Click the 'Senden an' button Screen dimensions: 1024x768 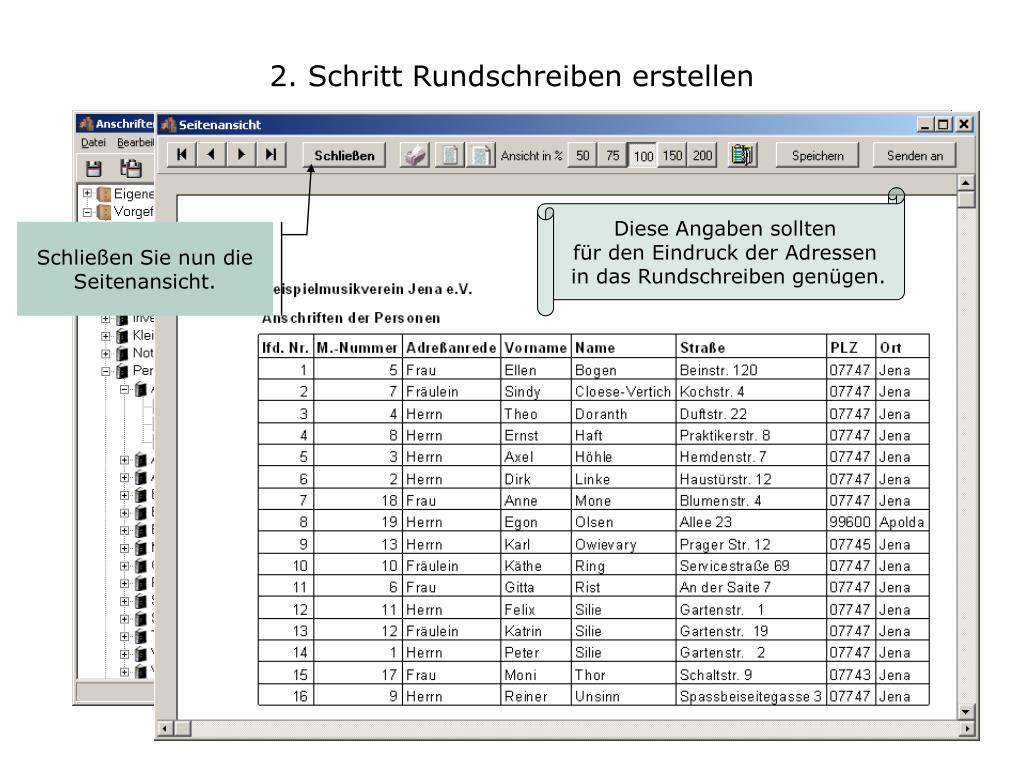pos(914,155)
